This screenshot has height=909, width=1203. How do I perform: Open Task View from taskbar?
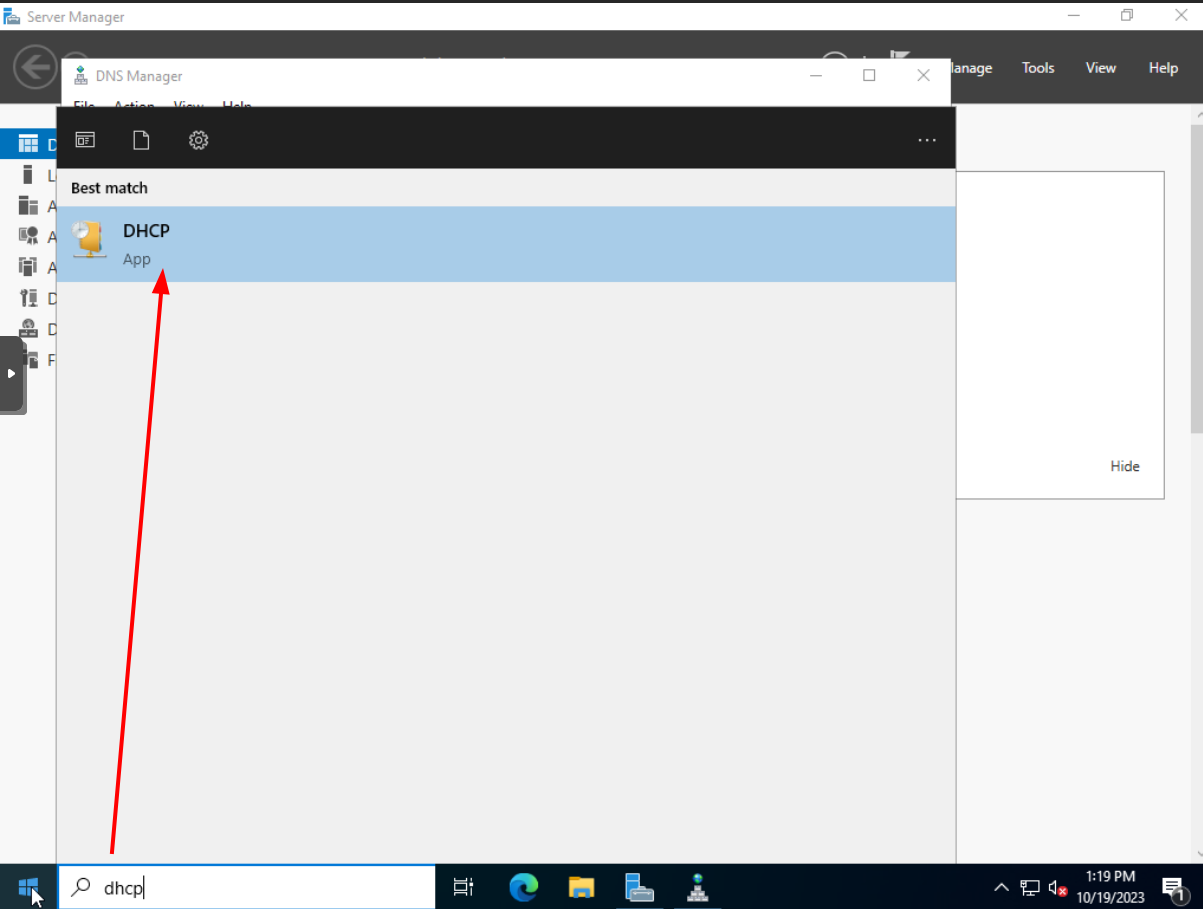pos(463,886)
